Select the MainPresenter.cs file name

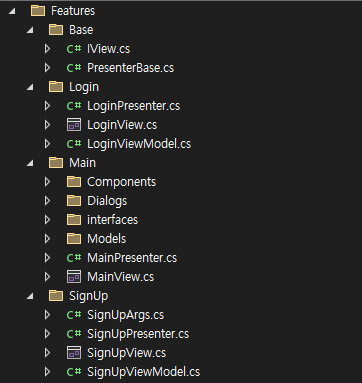point(132,258)
